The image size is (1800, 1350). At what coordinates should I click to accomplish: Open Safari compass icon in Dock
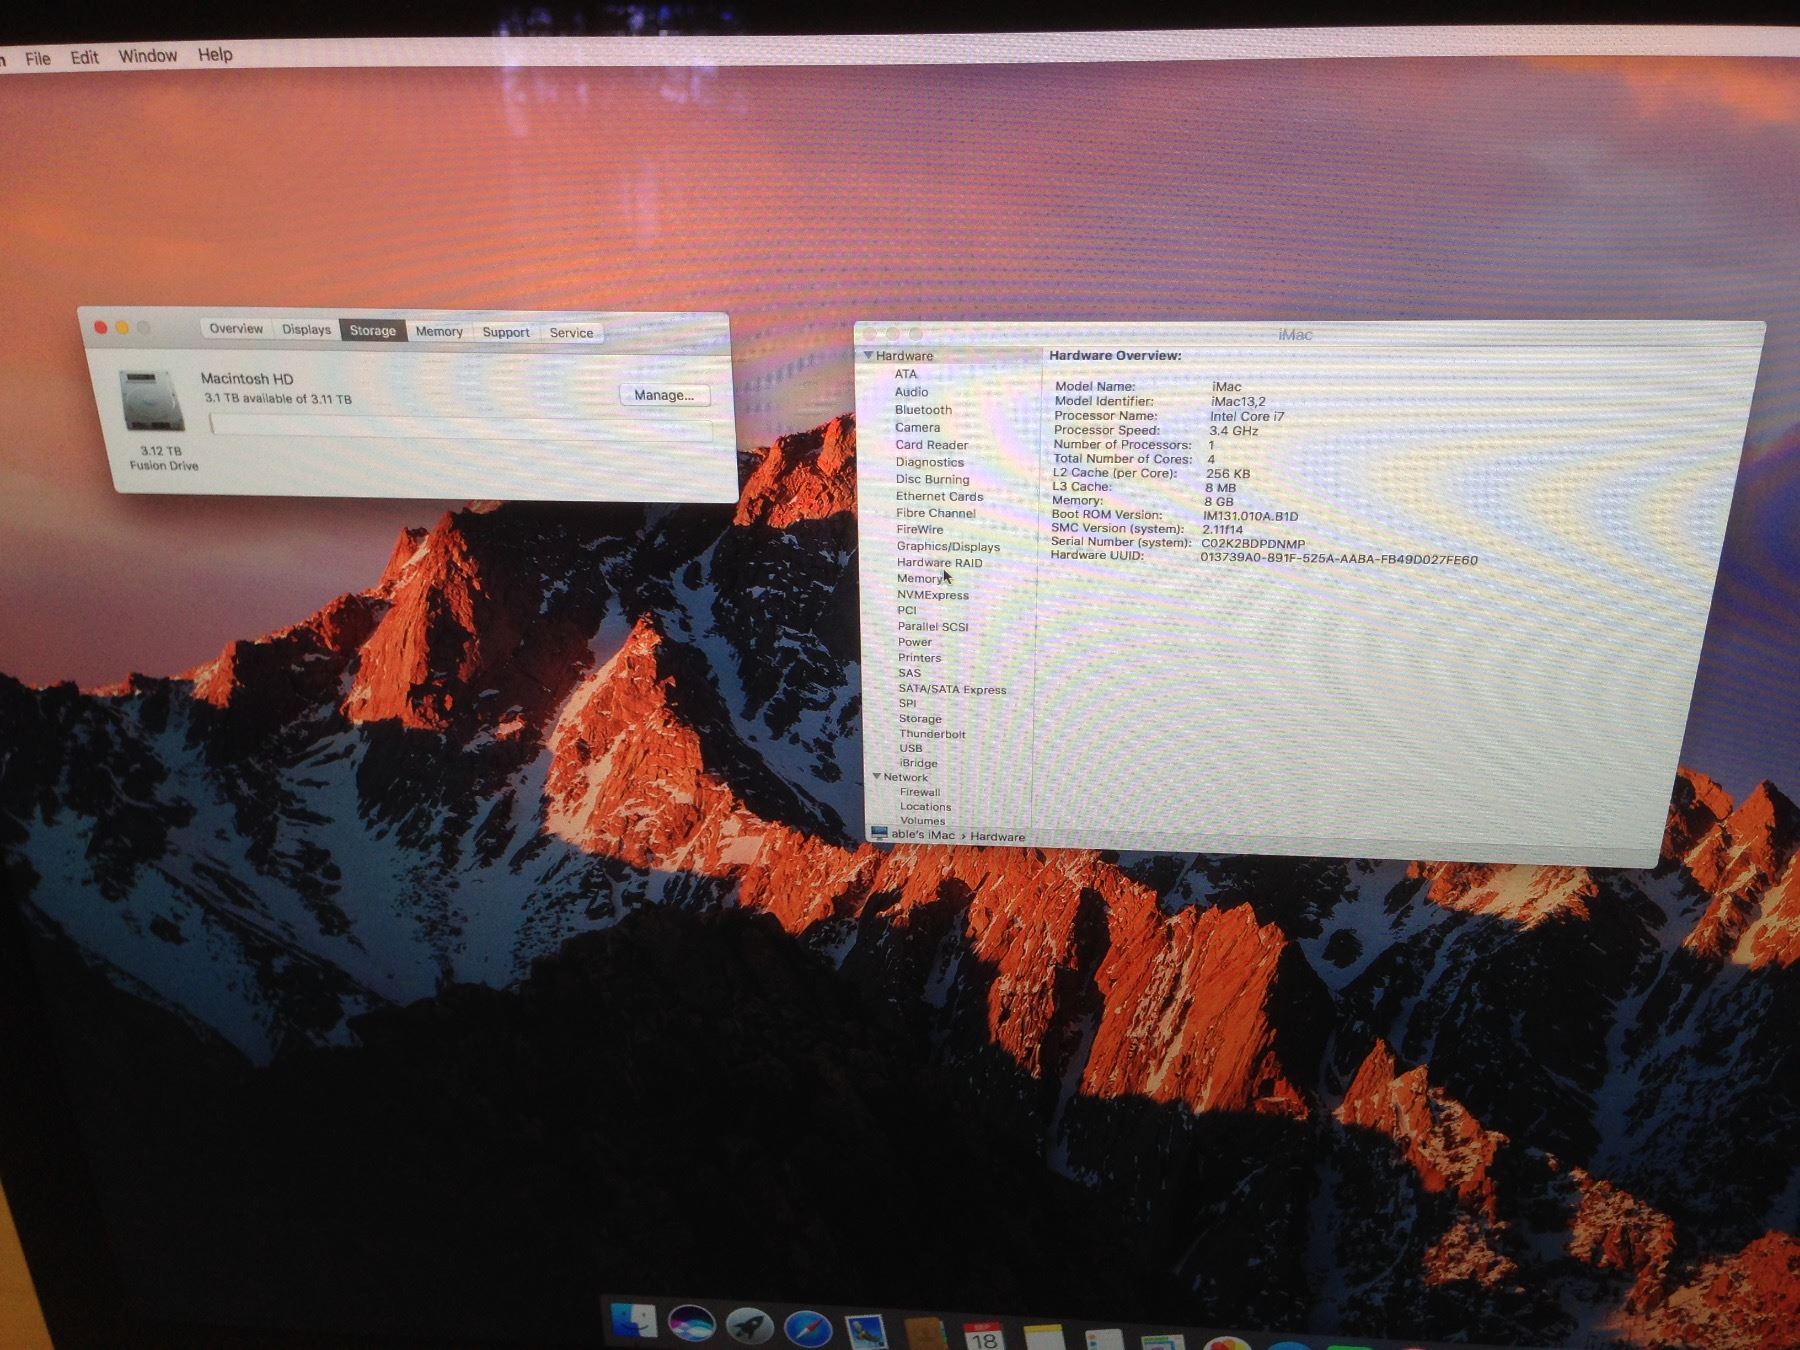coord(808,1330)
